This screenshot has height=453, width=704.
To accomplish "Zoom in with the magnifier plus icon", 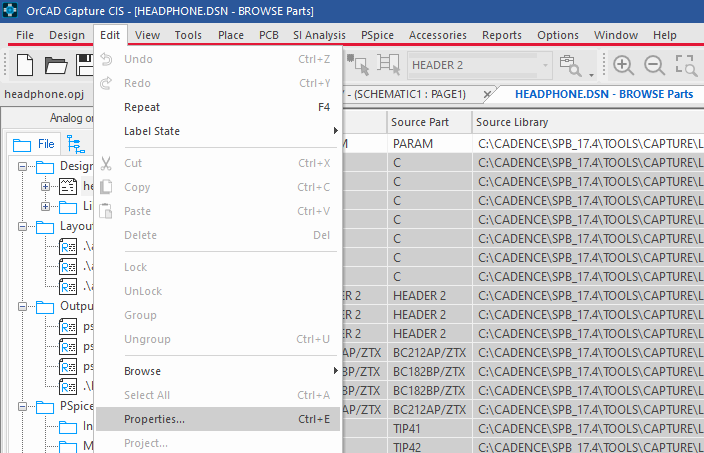I will pos(623,66).
